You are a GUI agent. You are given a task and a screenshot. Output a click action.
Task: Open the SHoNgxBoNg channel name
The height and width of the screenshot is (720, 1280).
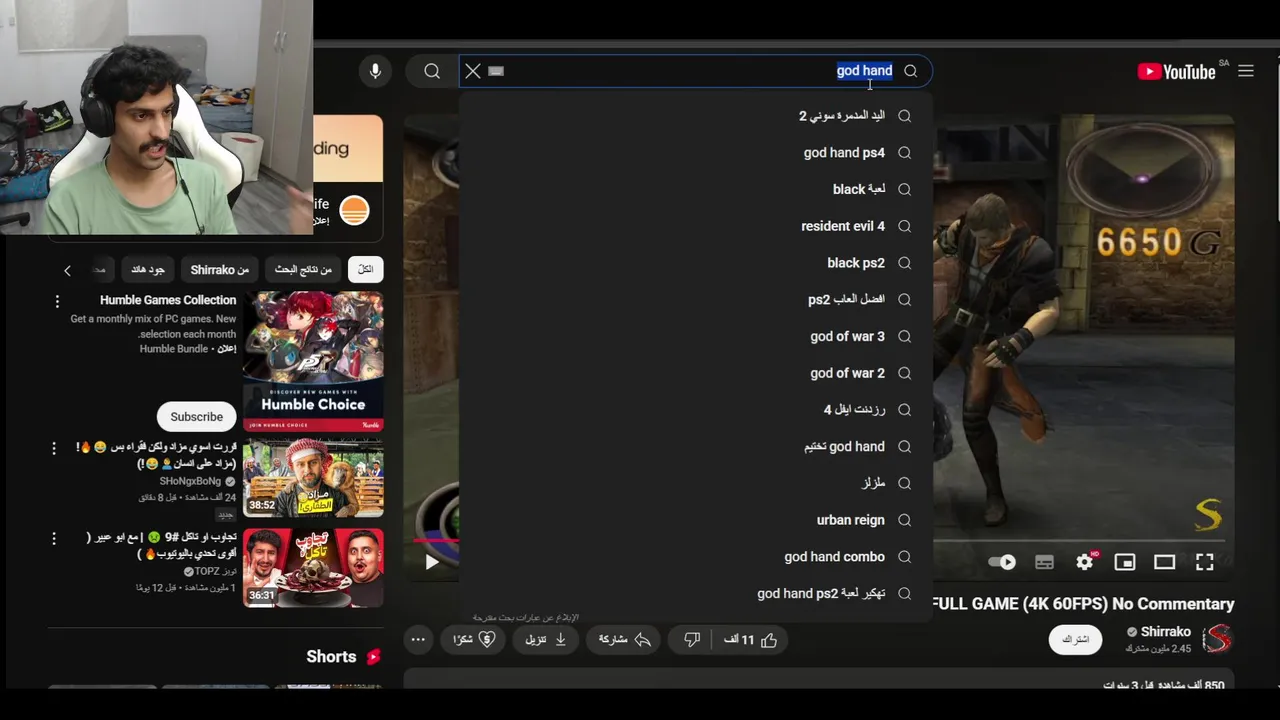click(x=190, y=481)
